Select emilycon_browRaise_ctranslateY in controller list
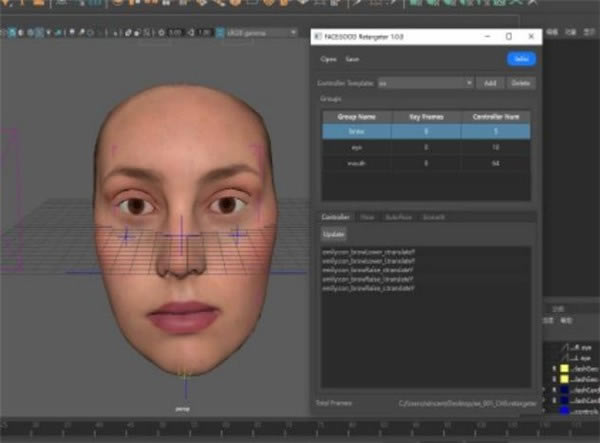Image resolution: width=600 pixels, height=443 pixels. pos(368,288)
